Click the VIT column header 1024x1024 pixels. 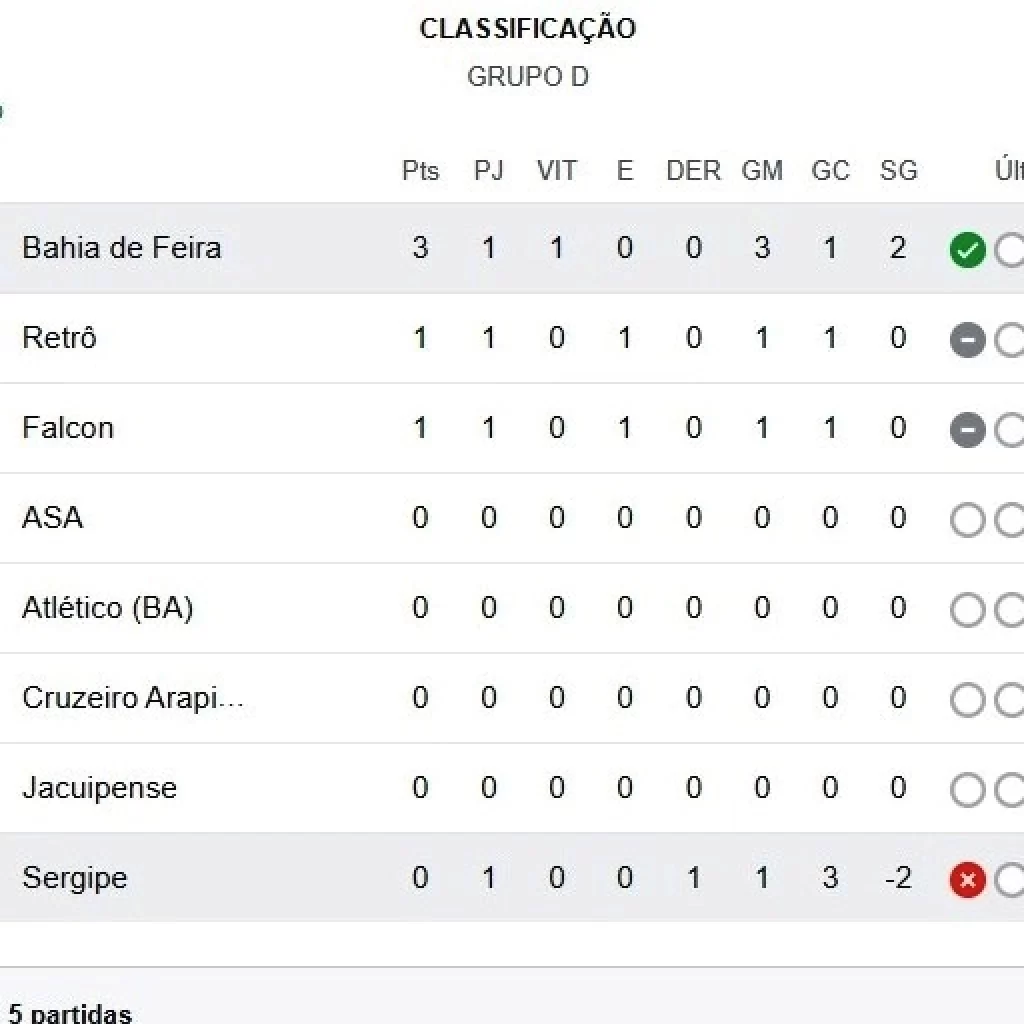[x=556, y=171]
